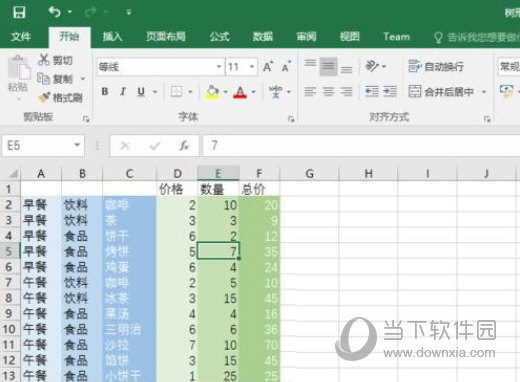Expand the Underline style dropdown arrow
This screenshot has height=382, width=520.
tap(155, 92)
